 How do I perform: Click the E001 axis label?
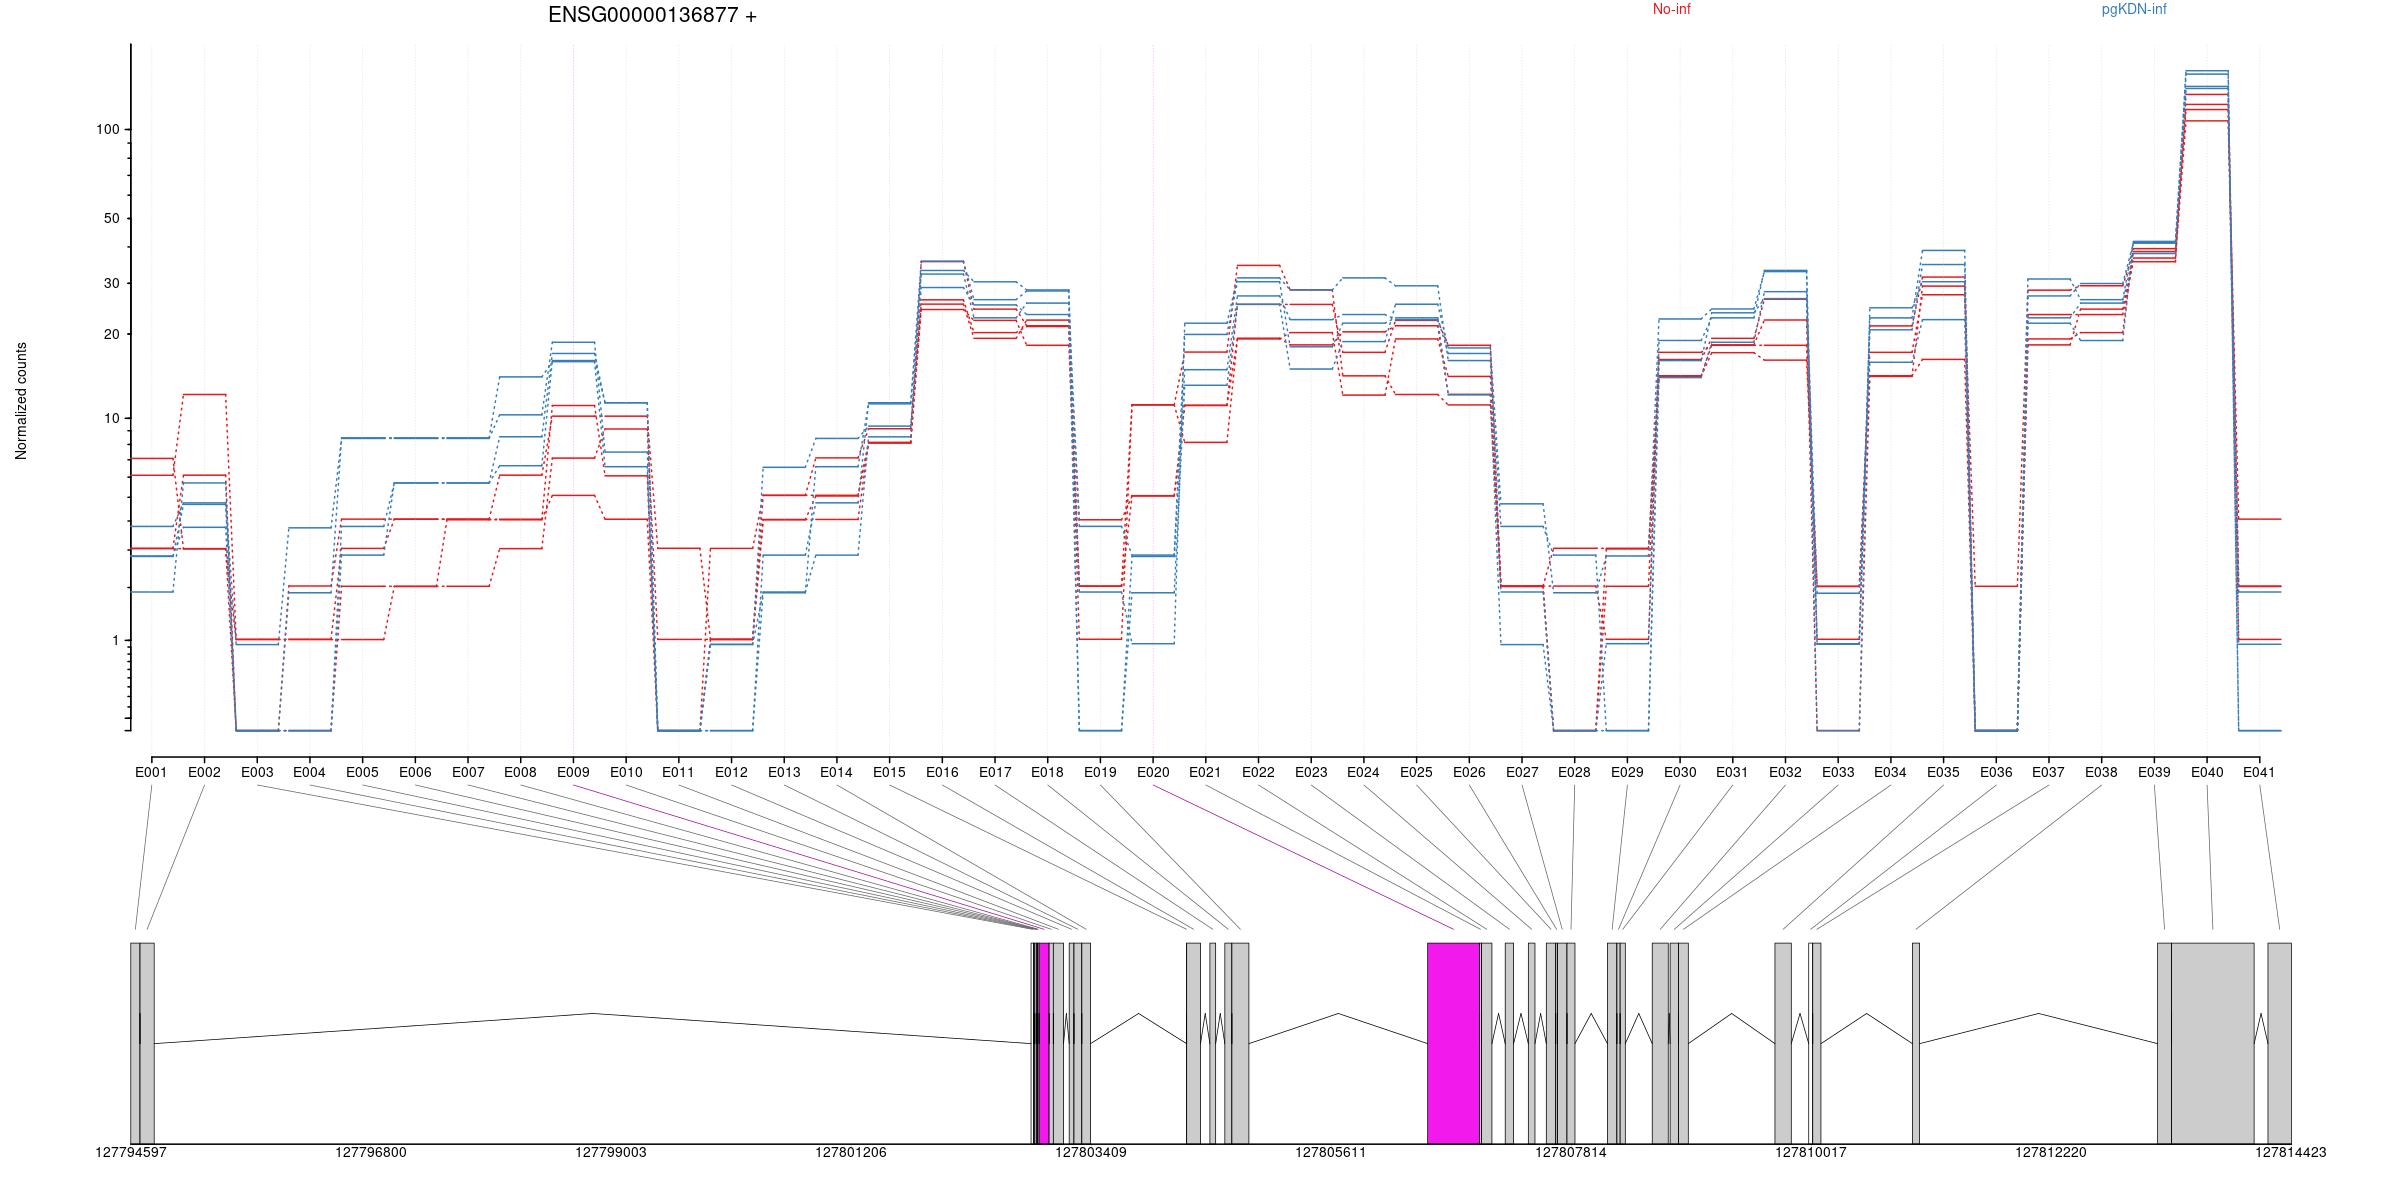151,773
